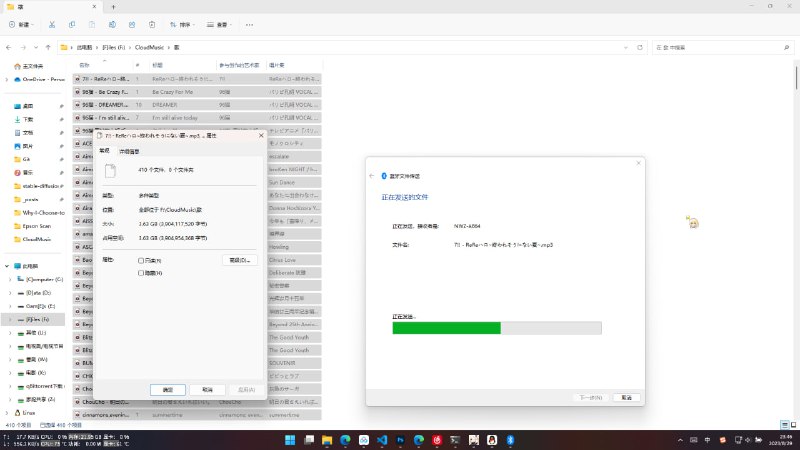Switch to large icons view in status bar

793,424
